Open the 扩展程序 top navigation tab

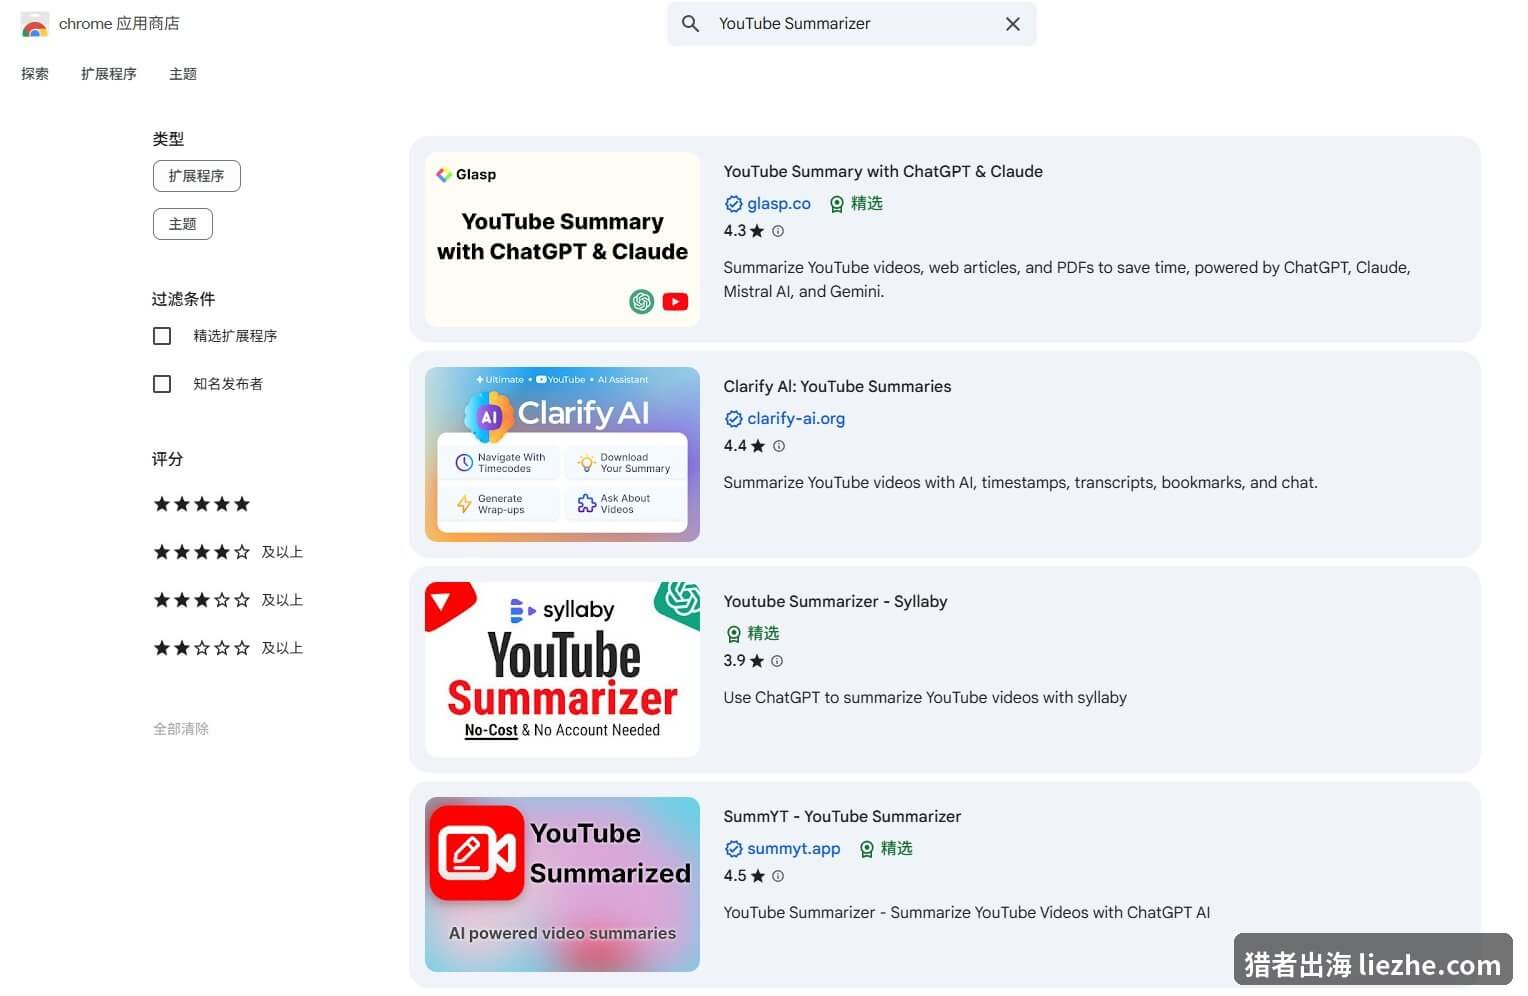tap(109, 74)
